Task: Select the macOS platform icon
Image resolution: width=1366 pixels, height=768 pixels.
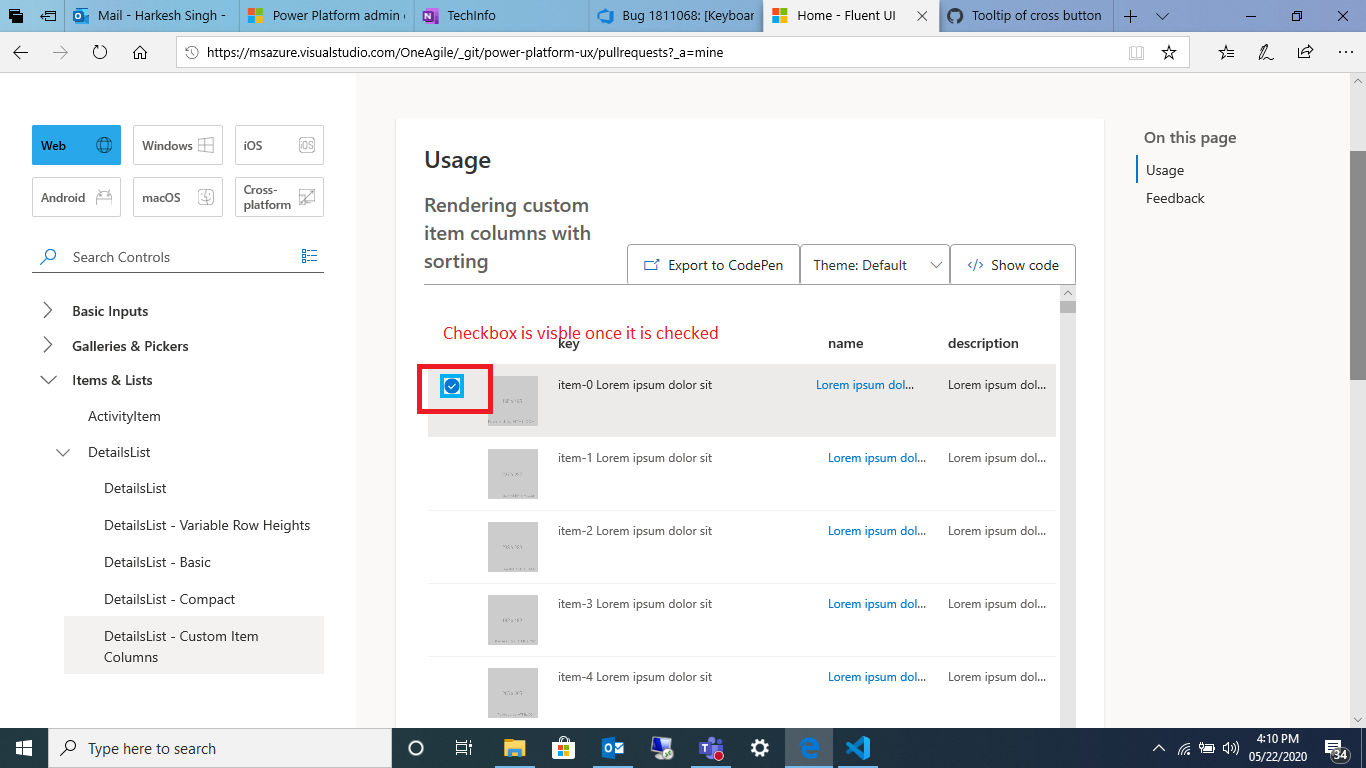Action: pyautogui.click(x=207, y=197)
